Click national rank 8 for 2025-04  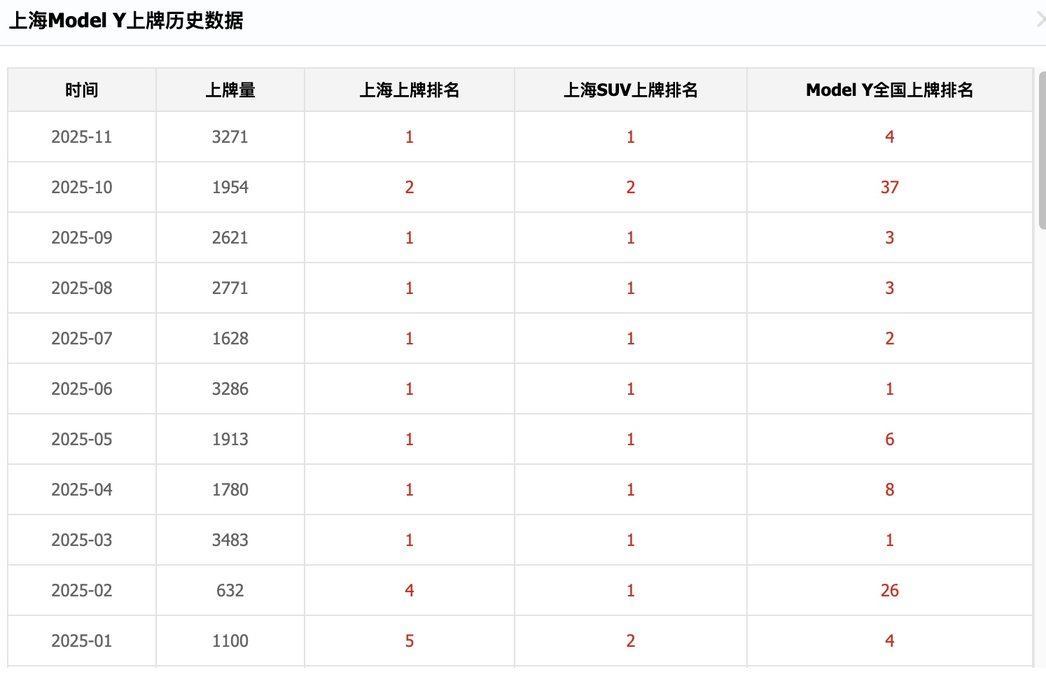(889, 490)
